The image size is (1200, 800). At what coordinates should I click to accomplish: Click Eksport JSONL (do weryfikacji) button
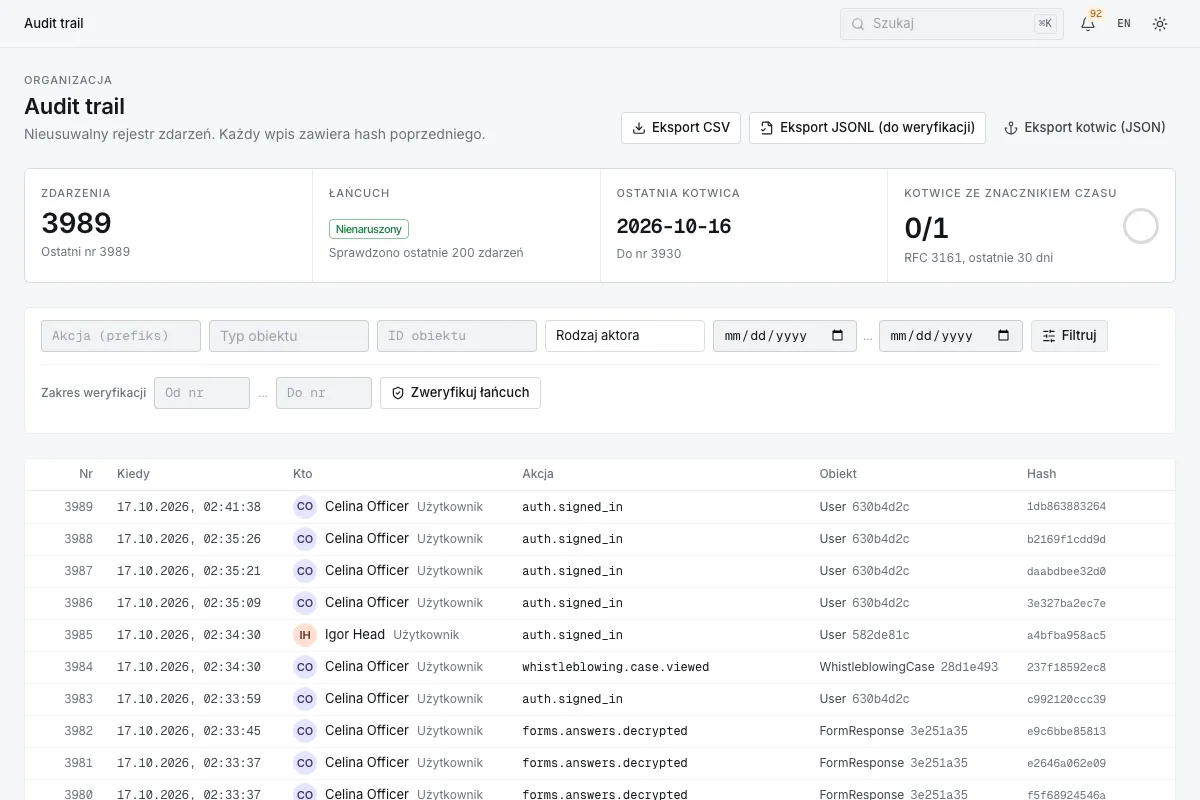(x=868, y=128)
